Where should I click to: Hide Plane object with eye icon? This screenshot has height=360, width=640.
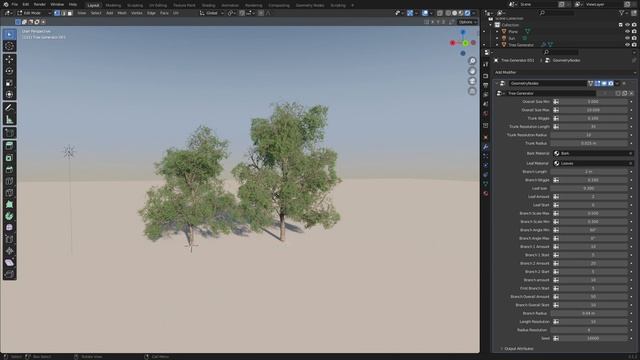tap(627, 31)
